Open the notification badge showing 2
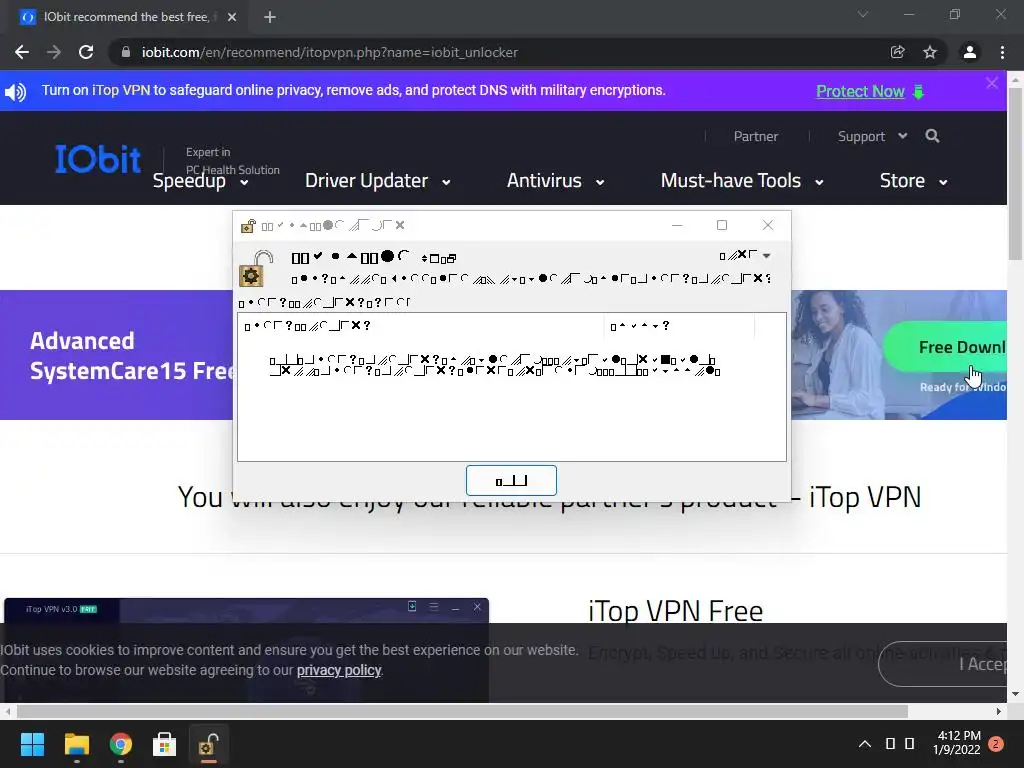This screenshot has height=768, width=1024. 996,744
